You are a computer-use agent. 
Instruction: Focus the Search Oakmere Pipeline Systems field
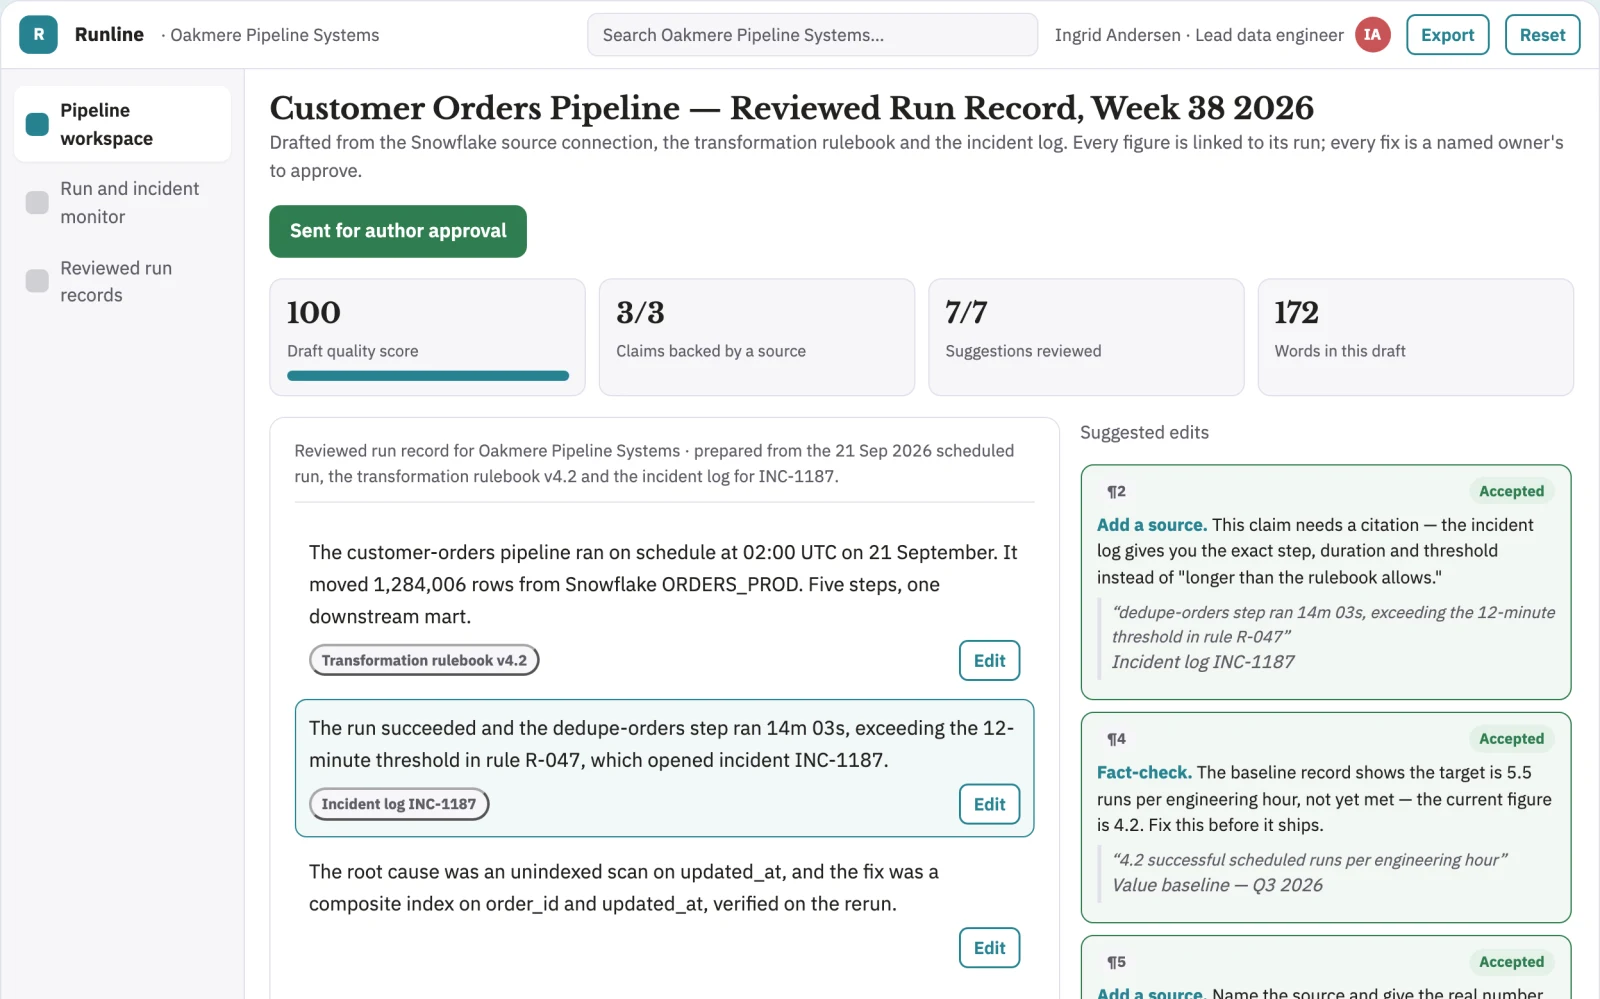pyautogui.click(x=812, y=35)
